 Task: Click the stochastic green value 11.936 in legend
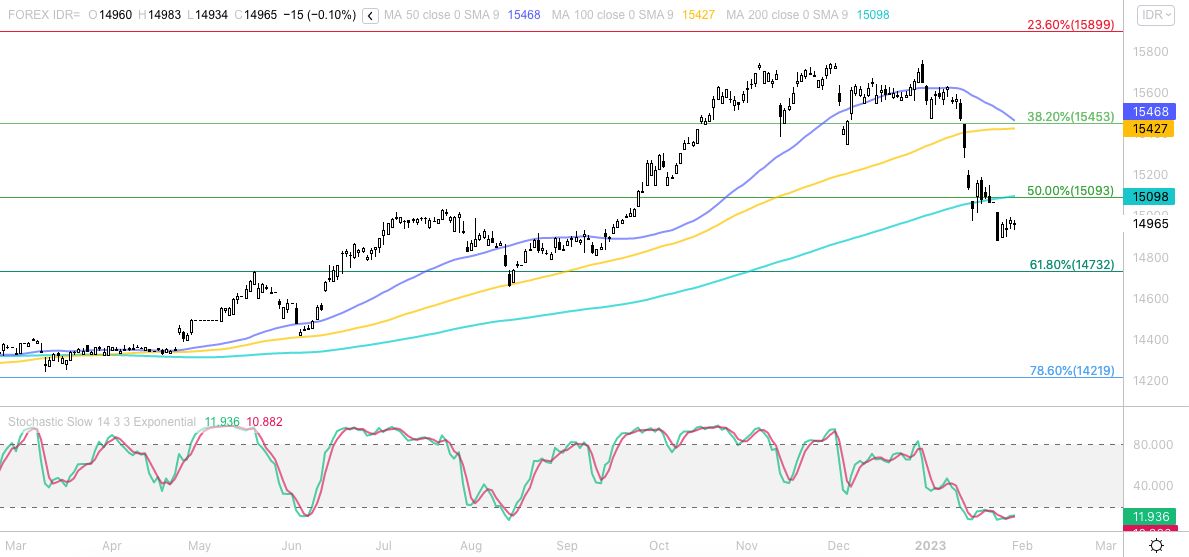click(x=220, y=421)
